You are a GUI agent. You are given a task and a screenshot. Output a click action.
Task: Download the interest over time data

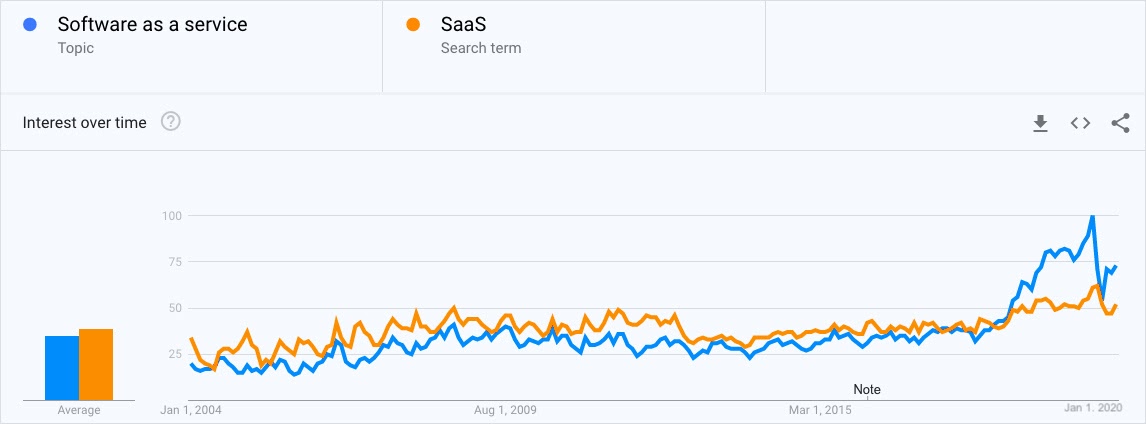click(x=1040, y=123)
